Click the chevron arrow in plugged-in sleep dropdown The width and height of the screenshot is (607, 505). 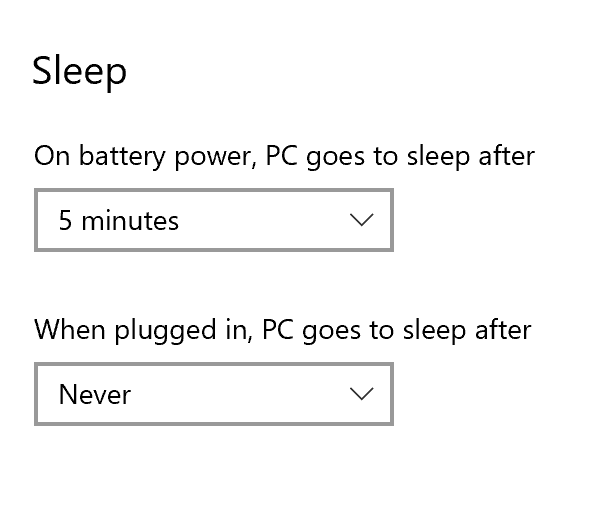[x=362, y=394]
